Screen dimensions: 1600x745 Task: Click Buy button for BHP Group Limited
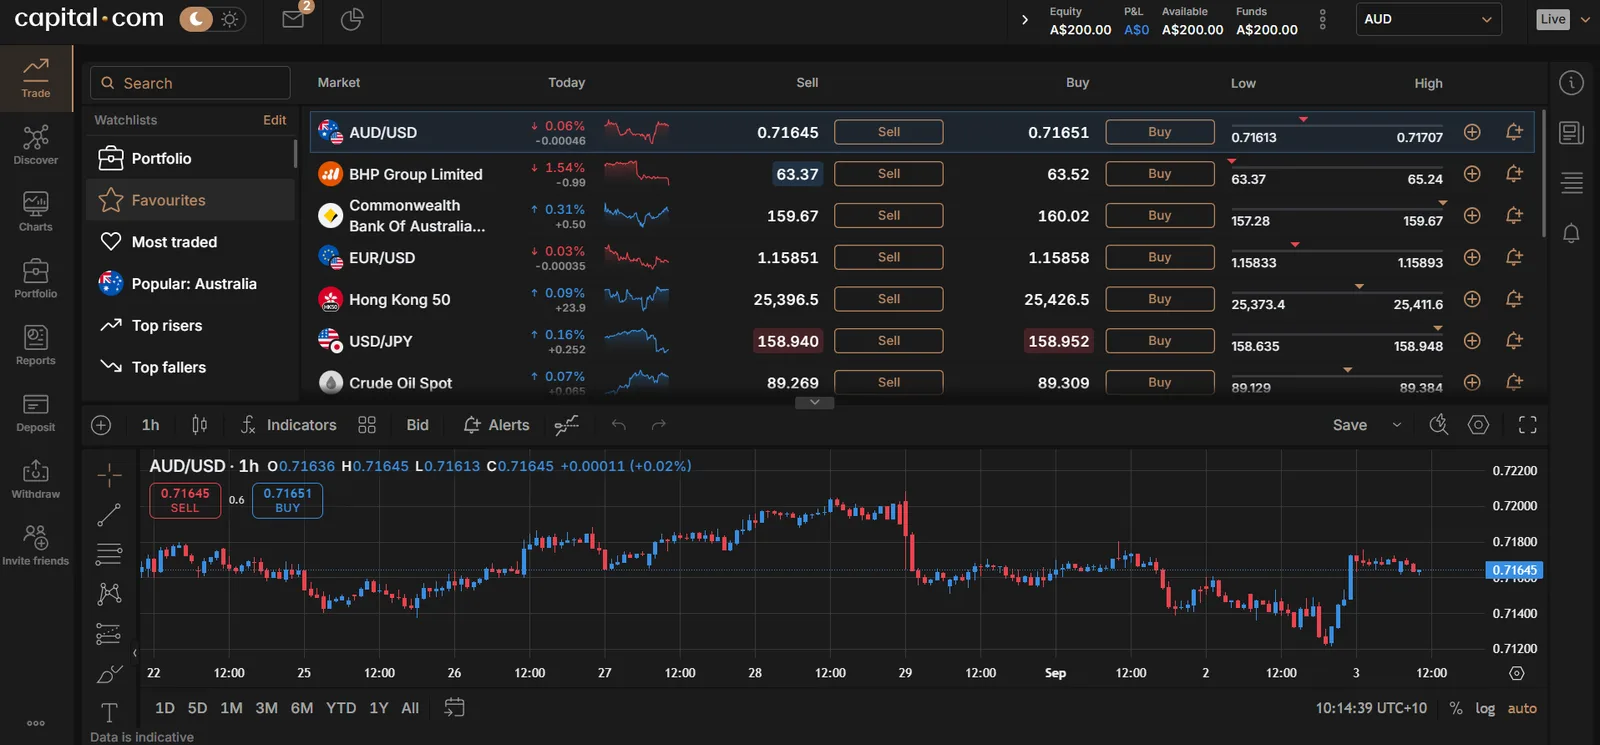pyautogui.click(x=1160, y=174)
